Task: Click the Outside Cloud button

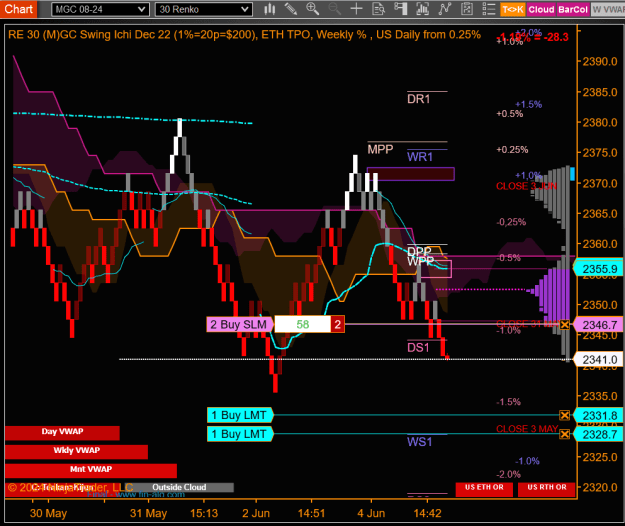Action: click(x=179, y=487)
